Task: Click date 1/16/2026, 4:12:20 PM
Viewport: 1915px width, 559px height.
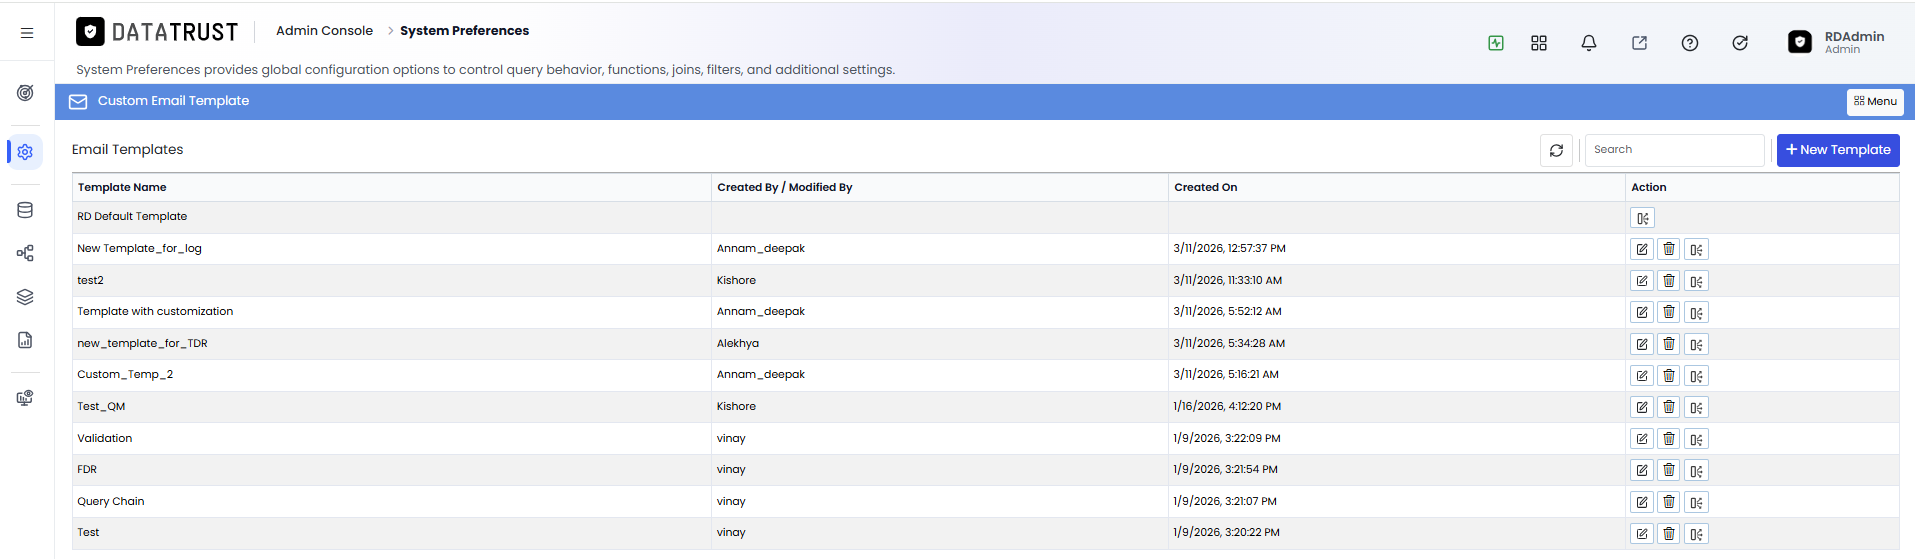Action: (1227, 407)
